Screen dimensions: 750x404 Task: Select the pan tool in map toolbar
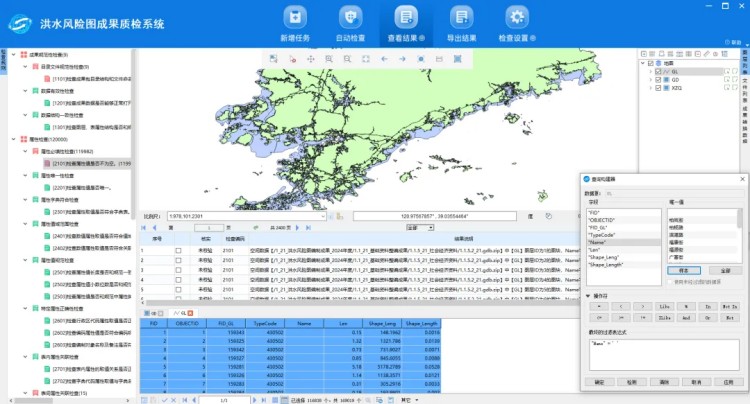(x=309, y=60)
